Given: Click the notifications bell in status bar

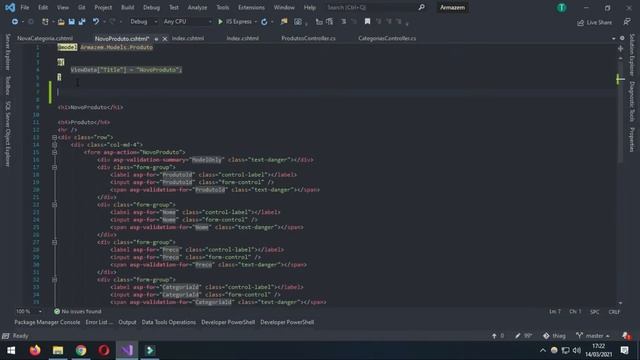Looking at the screenshot, I should pos(626,336).
